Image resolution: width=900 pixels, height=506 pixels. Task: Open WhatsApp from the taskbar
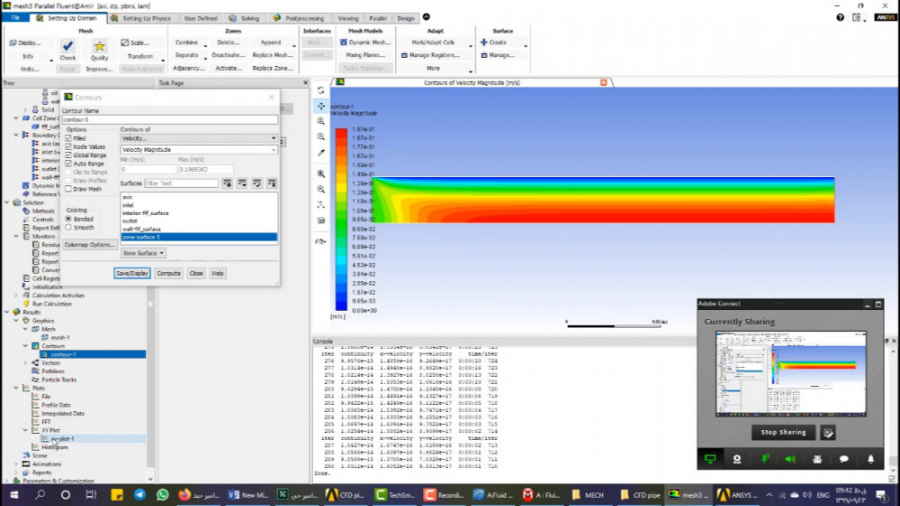point(162,495)
